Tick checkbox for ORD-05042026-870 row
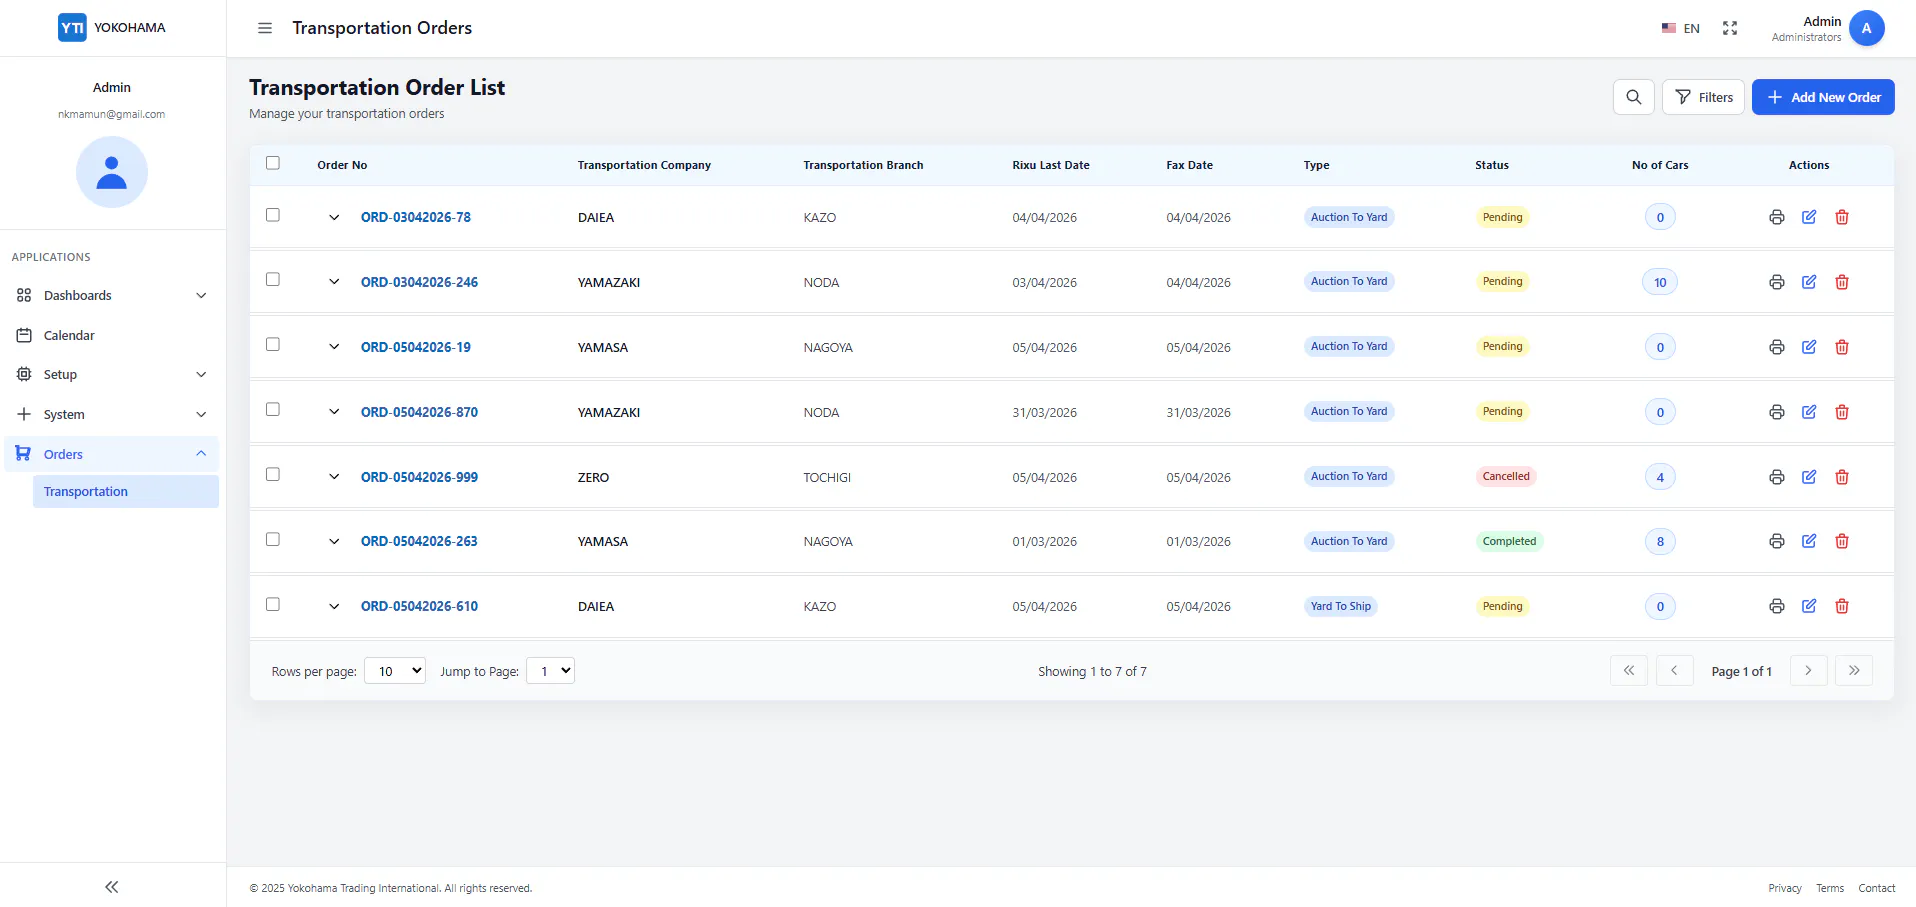The height and width of the screenshot is (907, 1916). point(273,410)
